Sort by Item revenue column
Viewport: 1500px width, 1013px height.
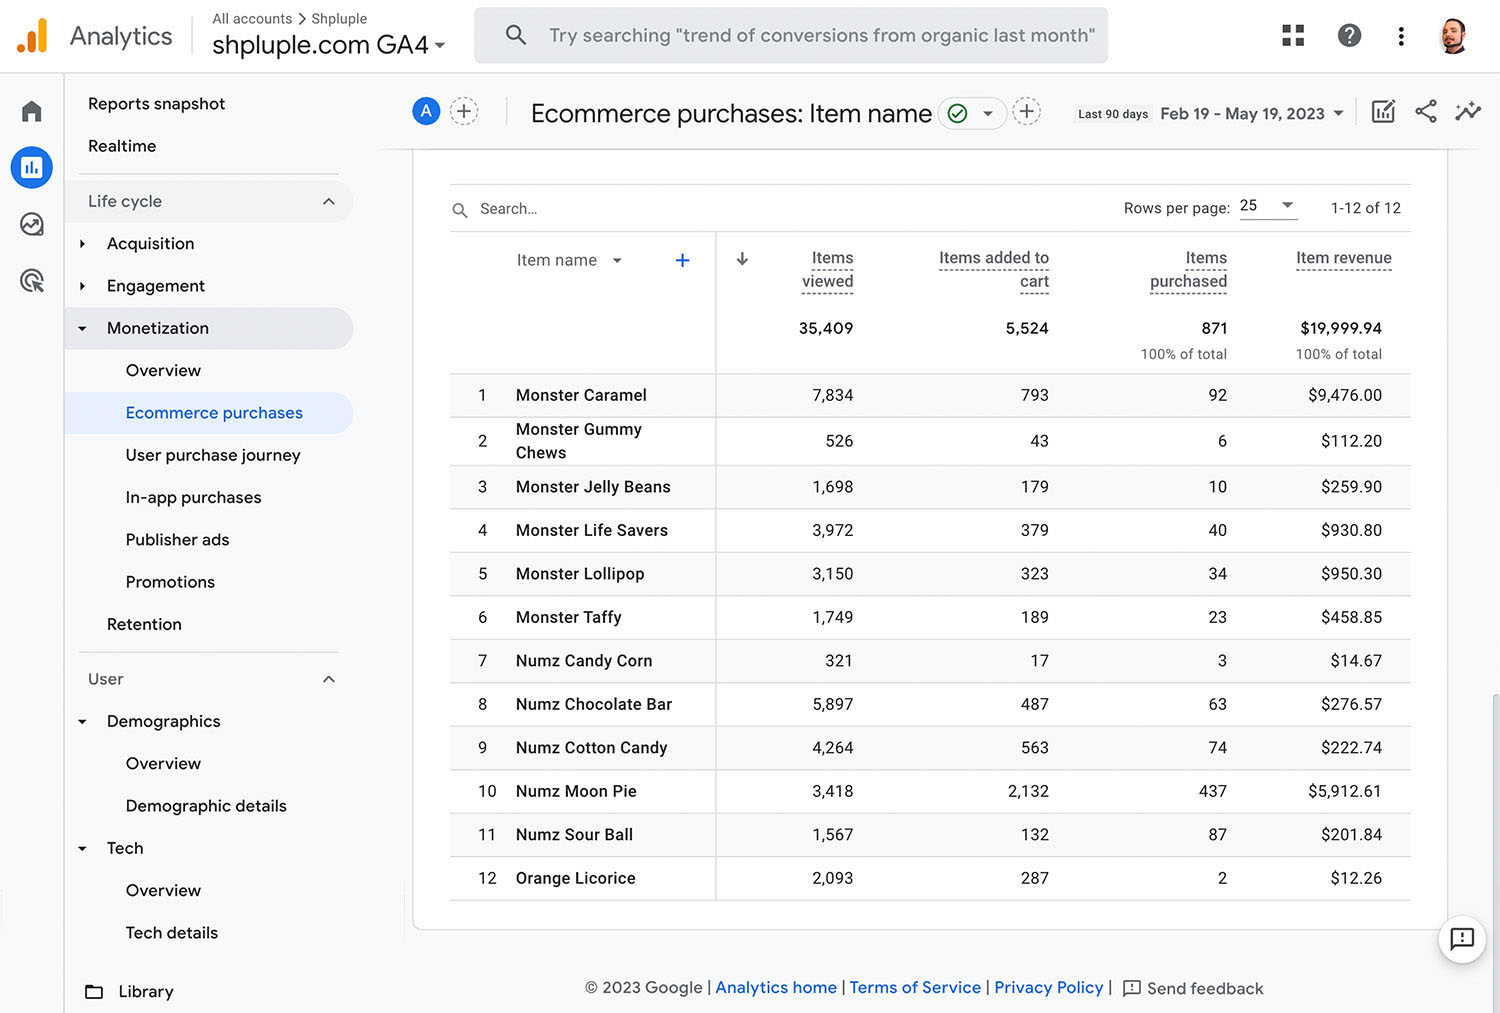tap(1343, 258)
